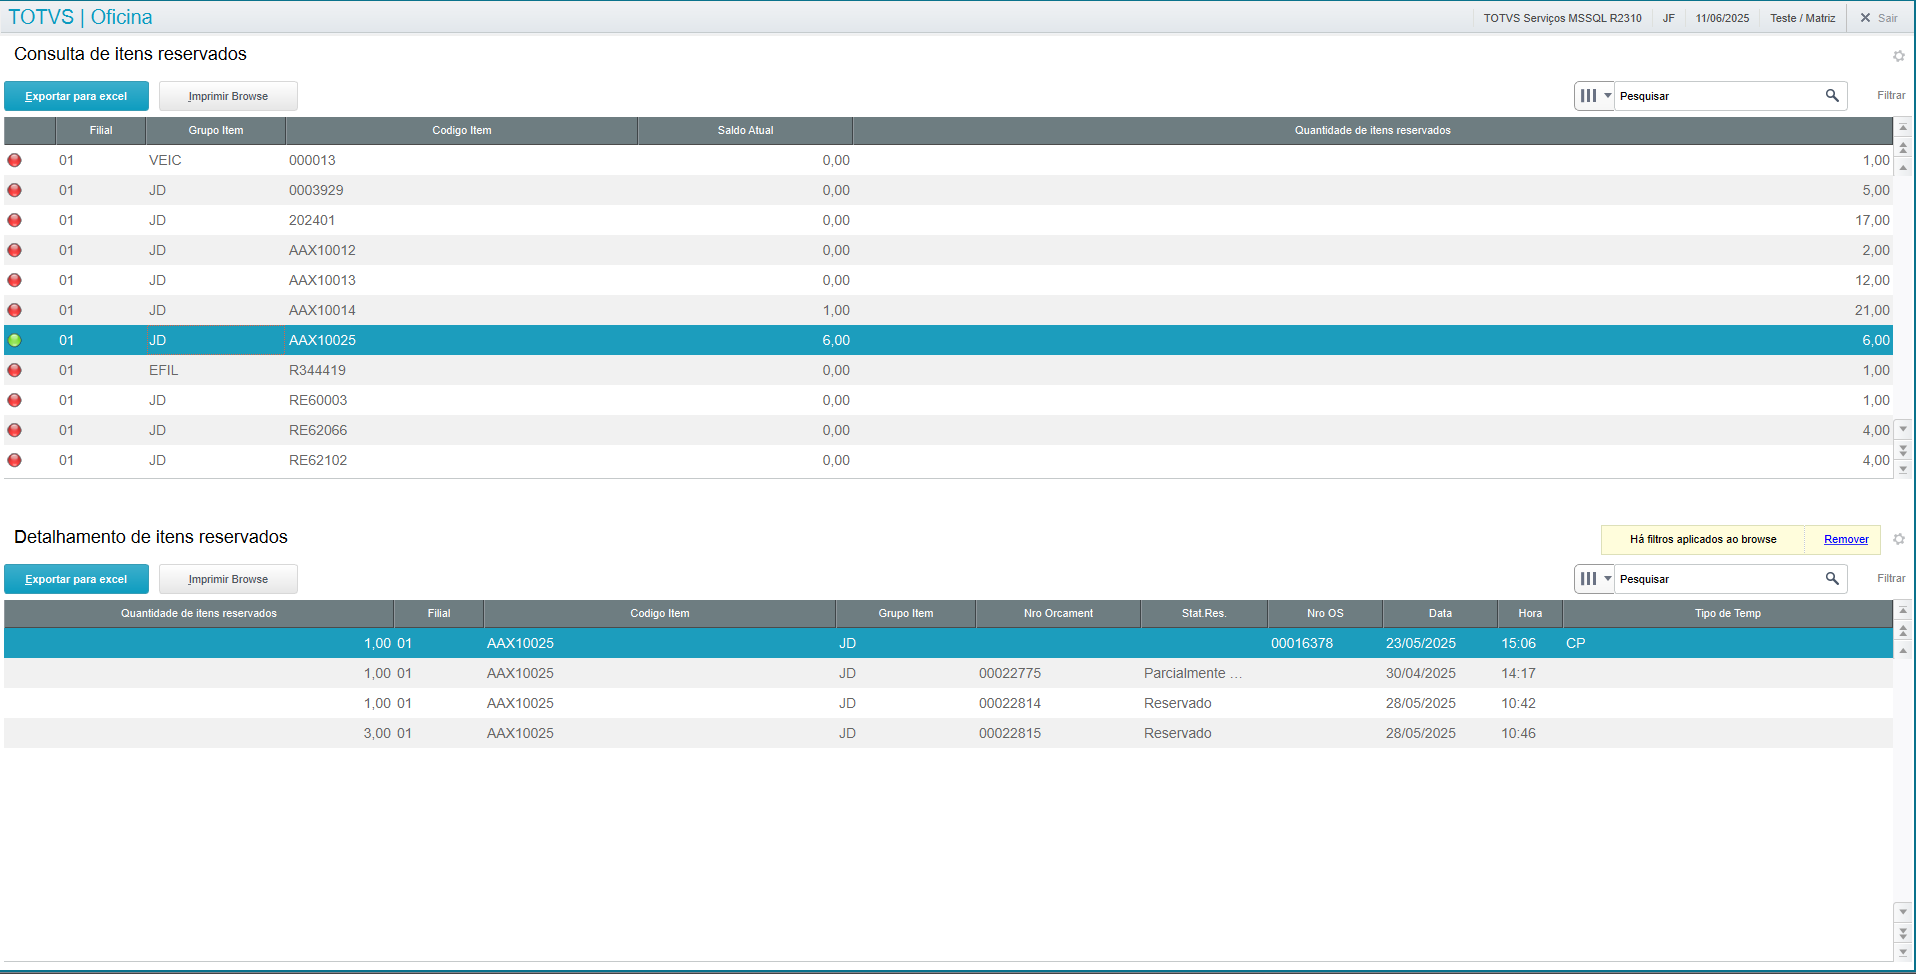The height and width of the screenshot is (974, 1916).
Task: Export upper reserved items to Excel
Action: tap(76, 96)
